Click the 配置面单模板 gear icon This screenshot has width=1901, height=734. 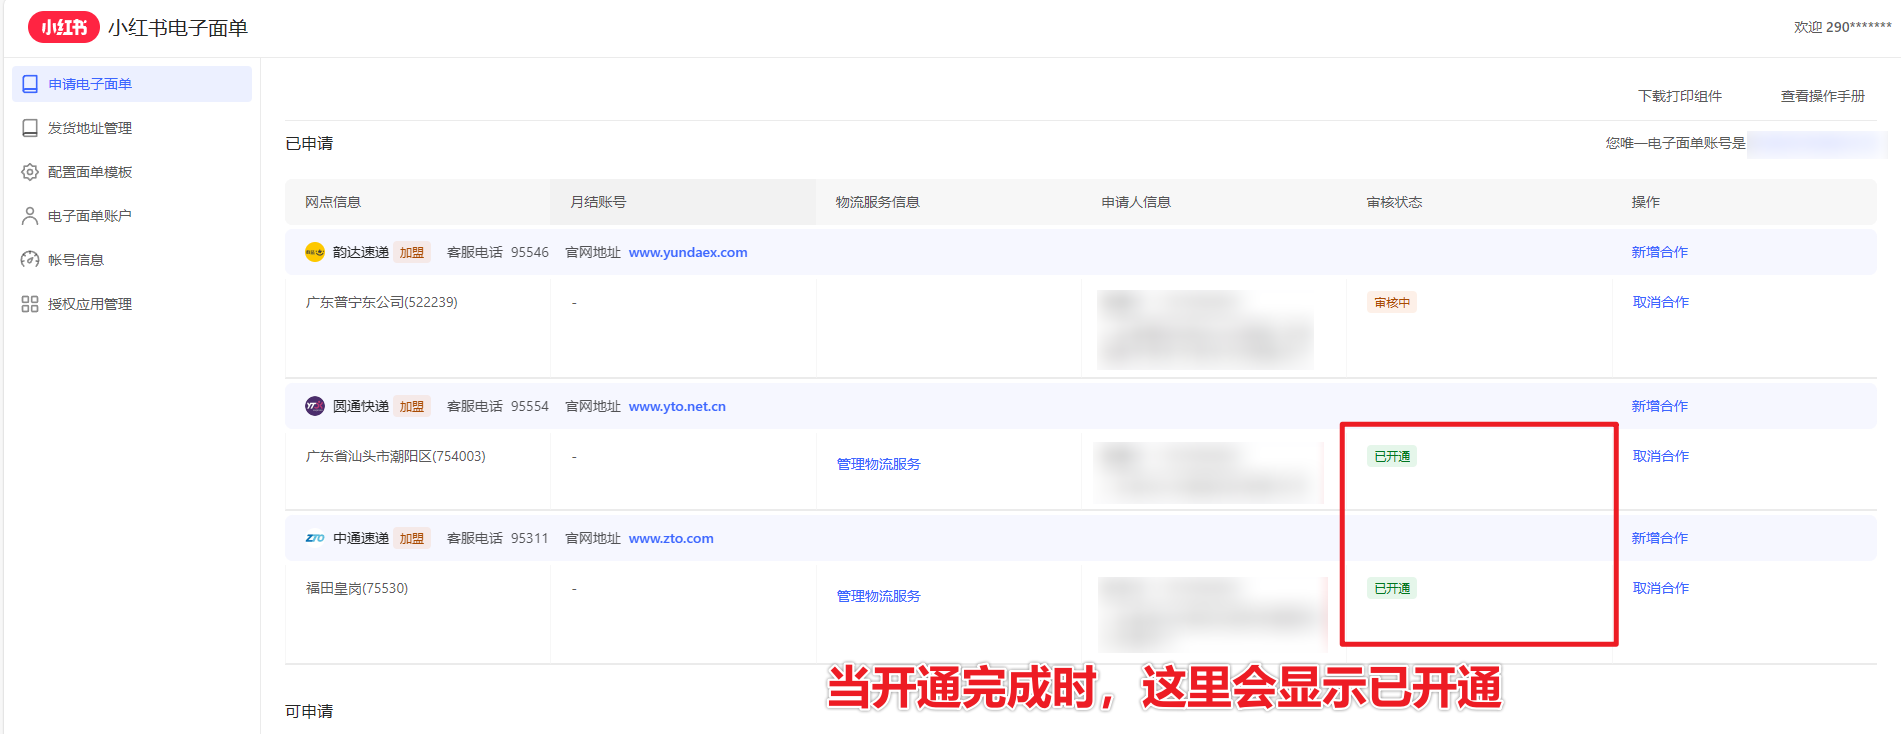click(x=30, y=172)
